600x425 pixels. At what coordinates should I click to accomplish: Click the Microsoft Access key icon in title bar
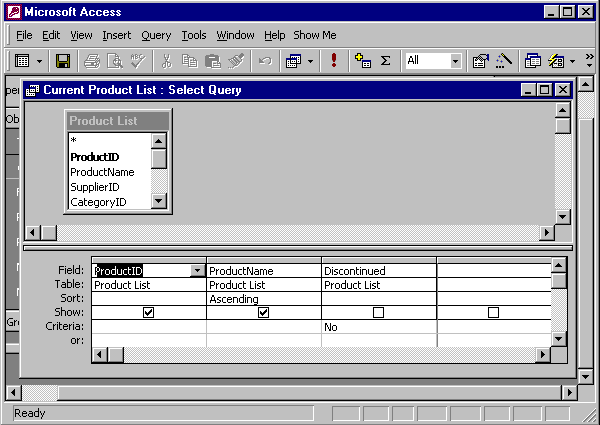point(14,12)
